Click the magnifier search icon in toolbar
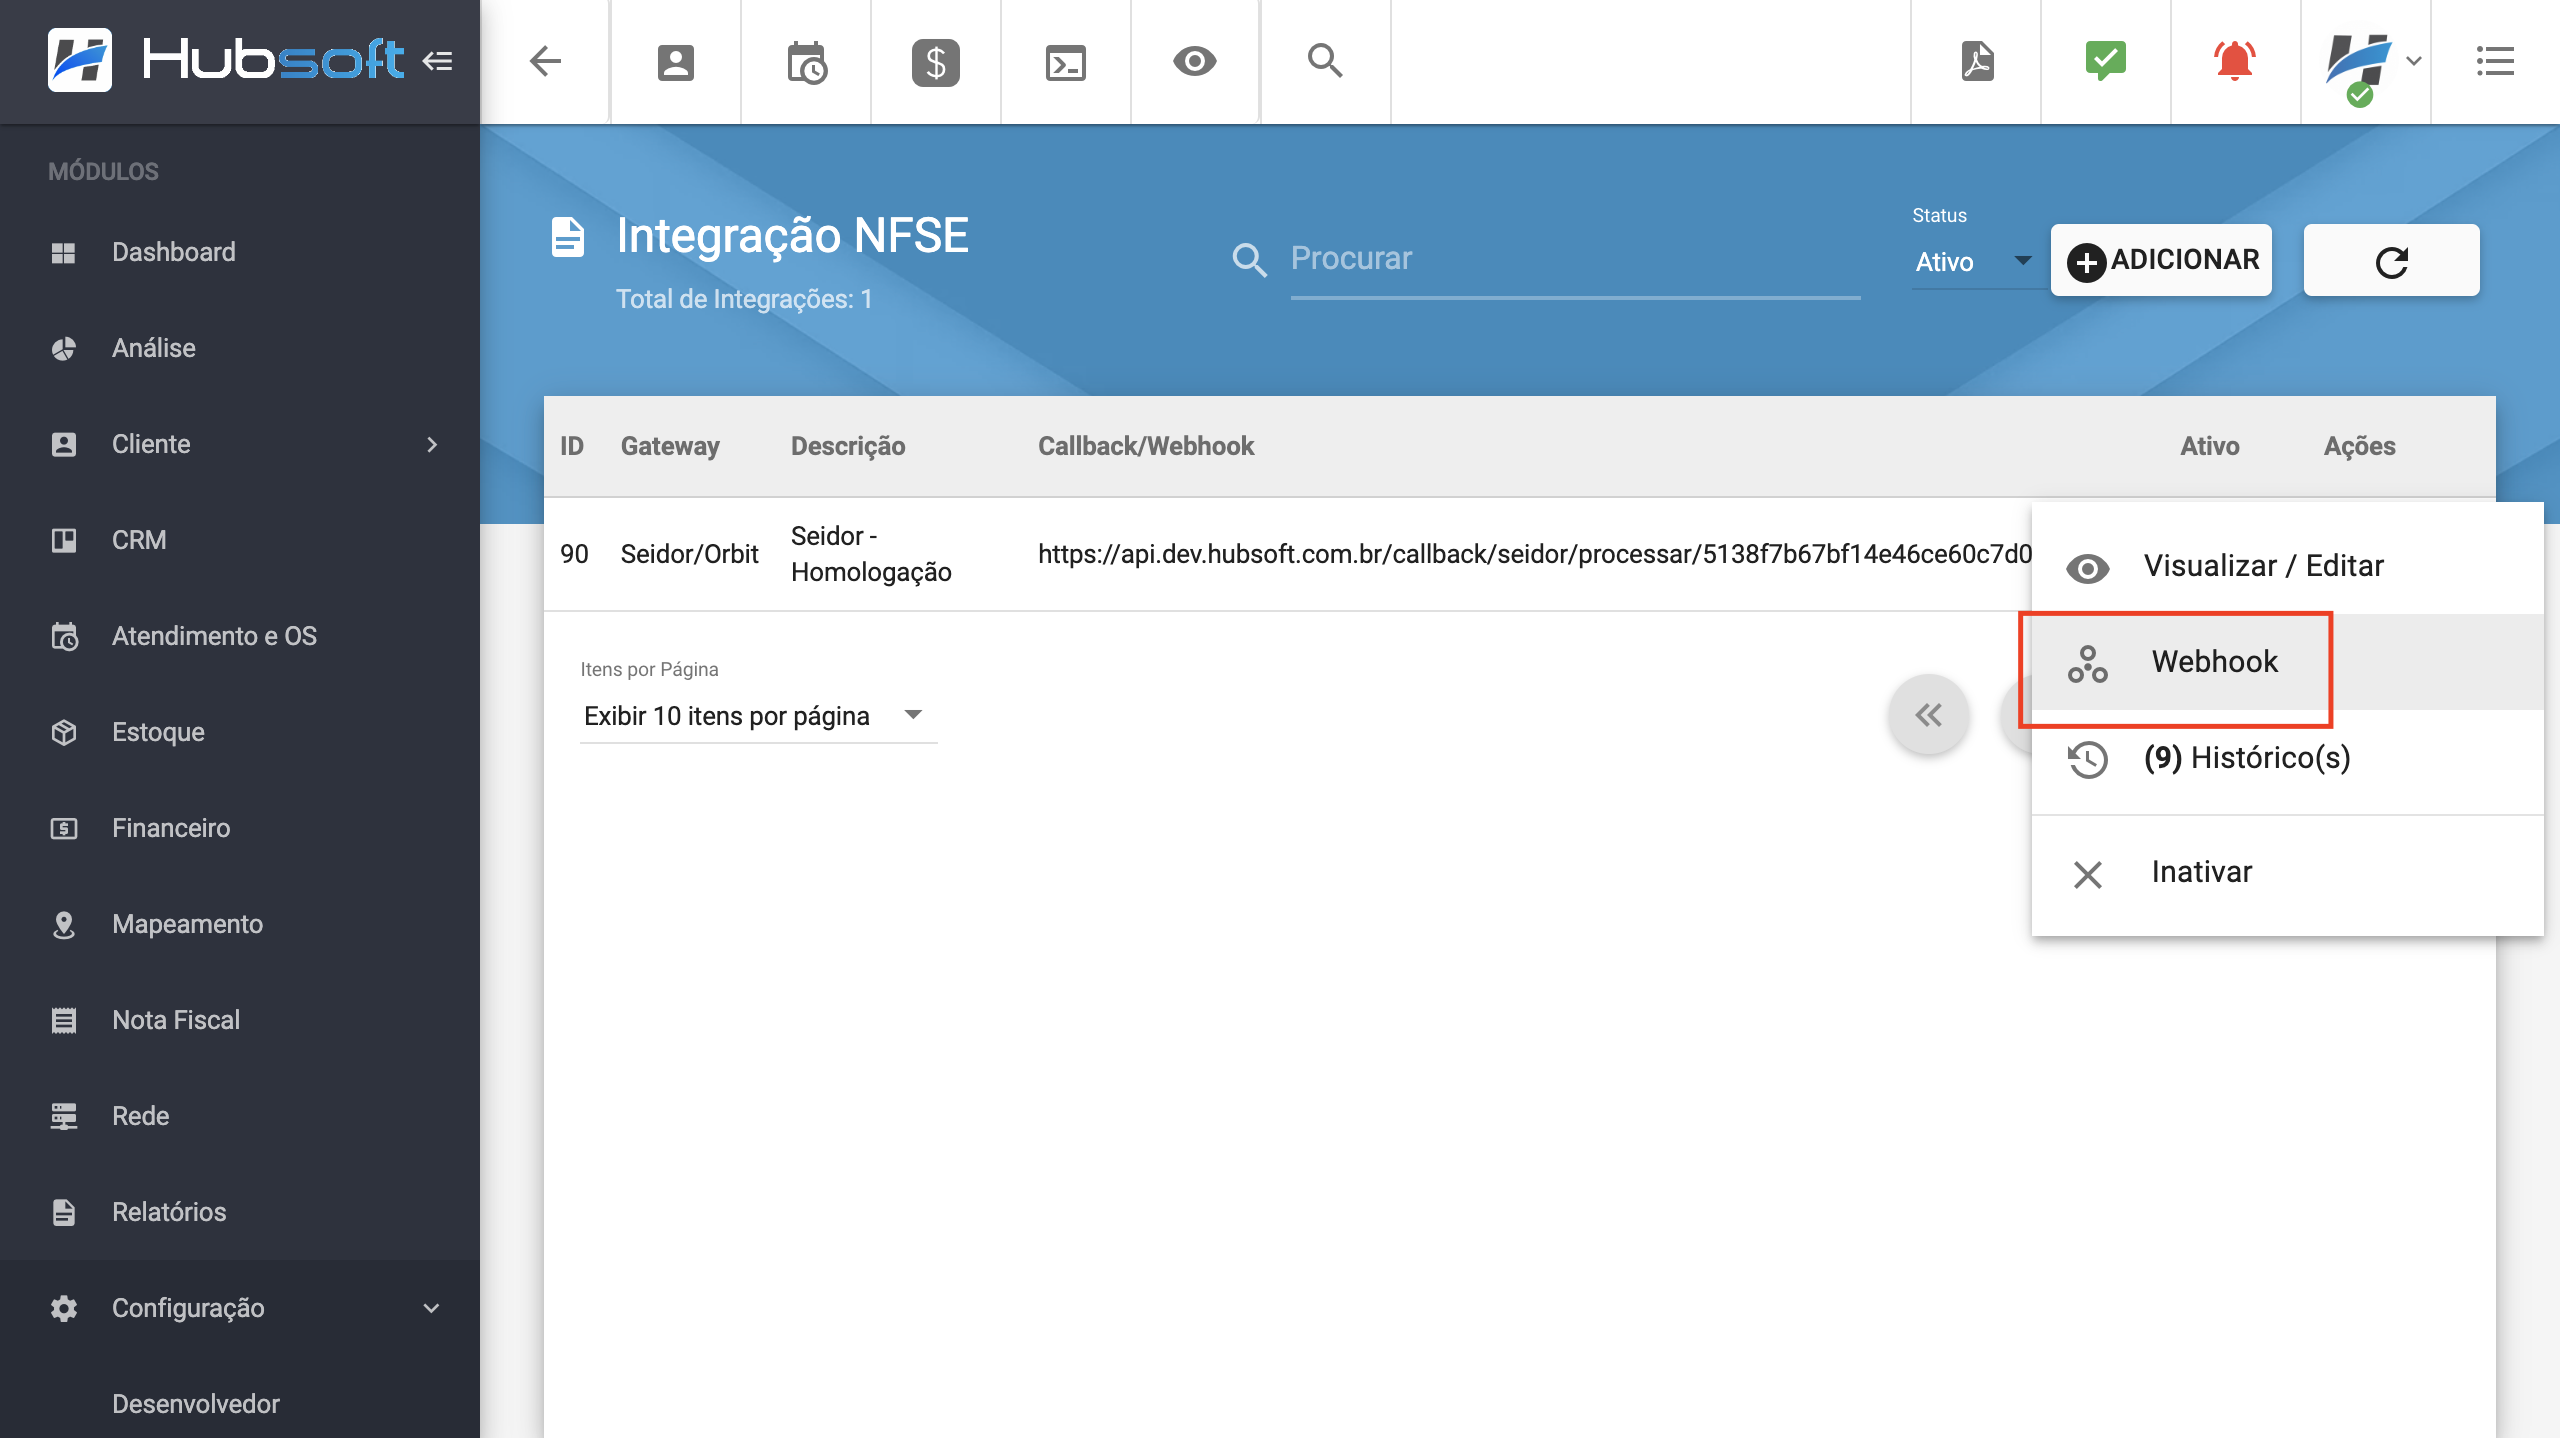The height and width of the screenshot is (1438, 2560). coord(1325,62)
